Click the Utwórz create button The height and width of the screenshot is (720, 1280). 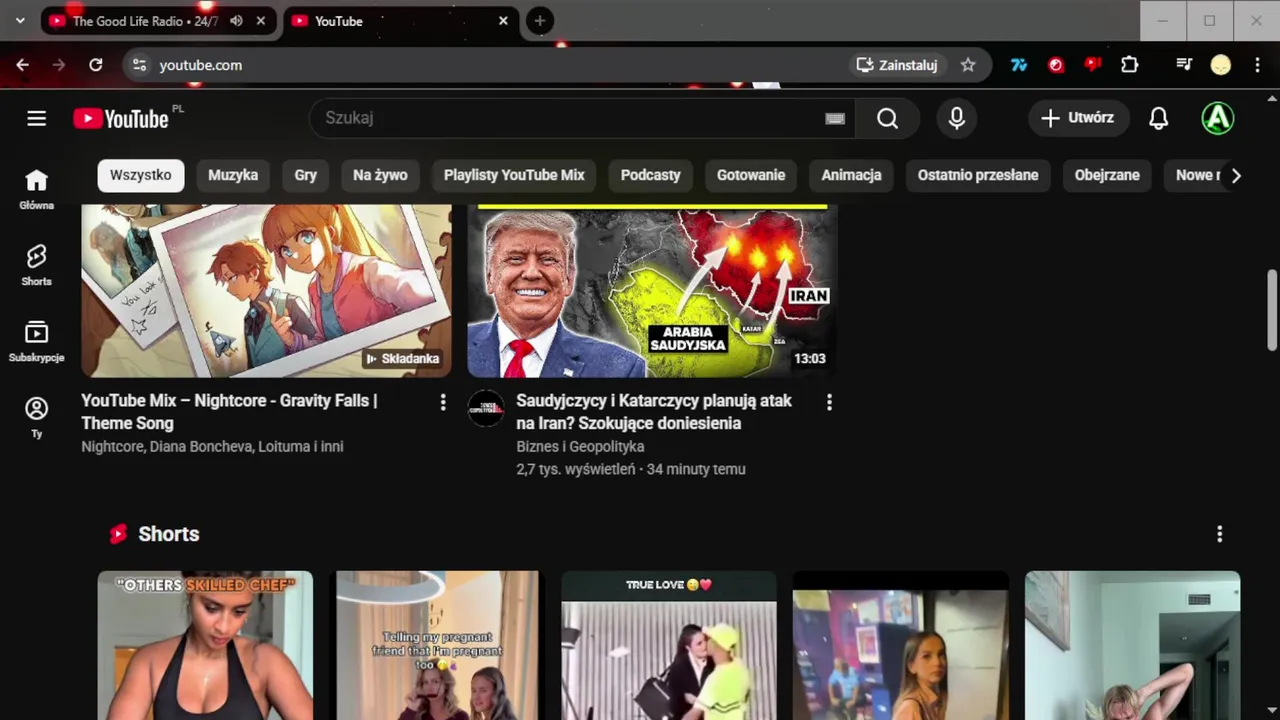pyautogui.click(x=1078, y=118)
